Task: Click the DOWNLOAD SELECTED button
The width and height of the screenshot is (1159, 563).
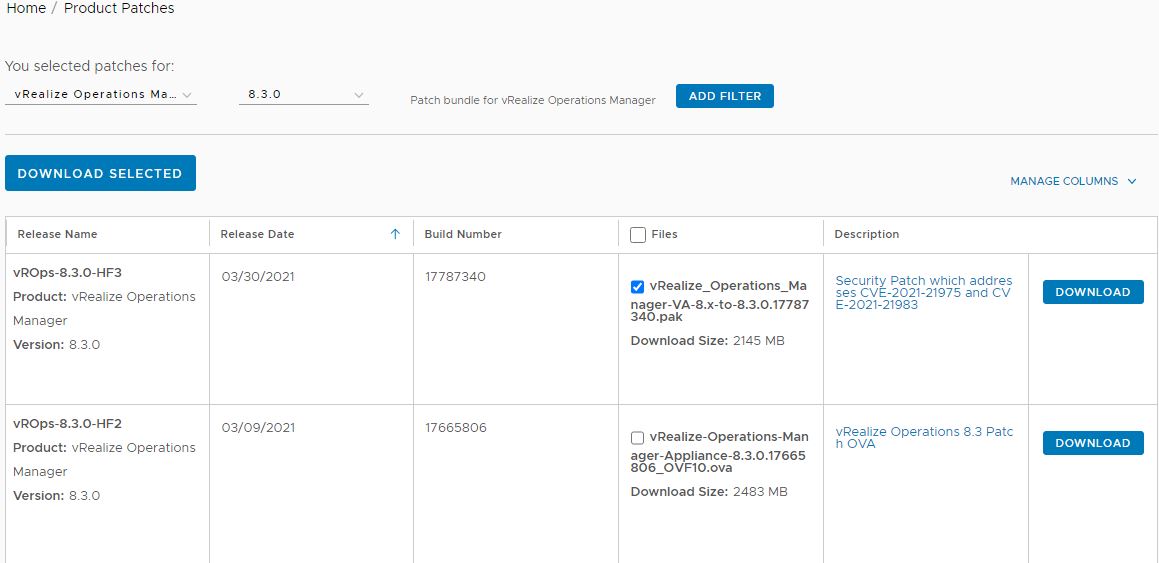Action: 100,173
